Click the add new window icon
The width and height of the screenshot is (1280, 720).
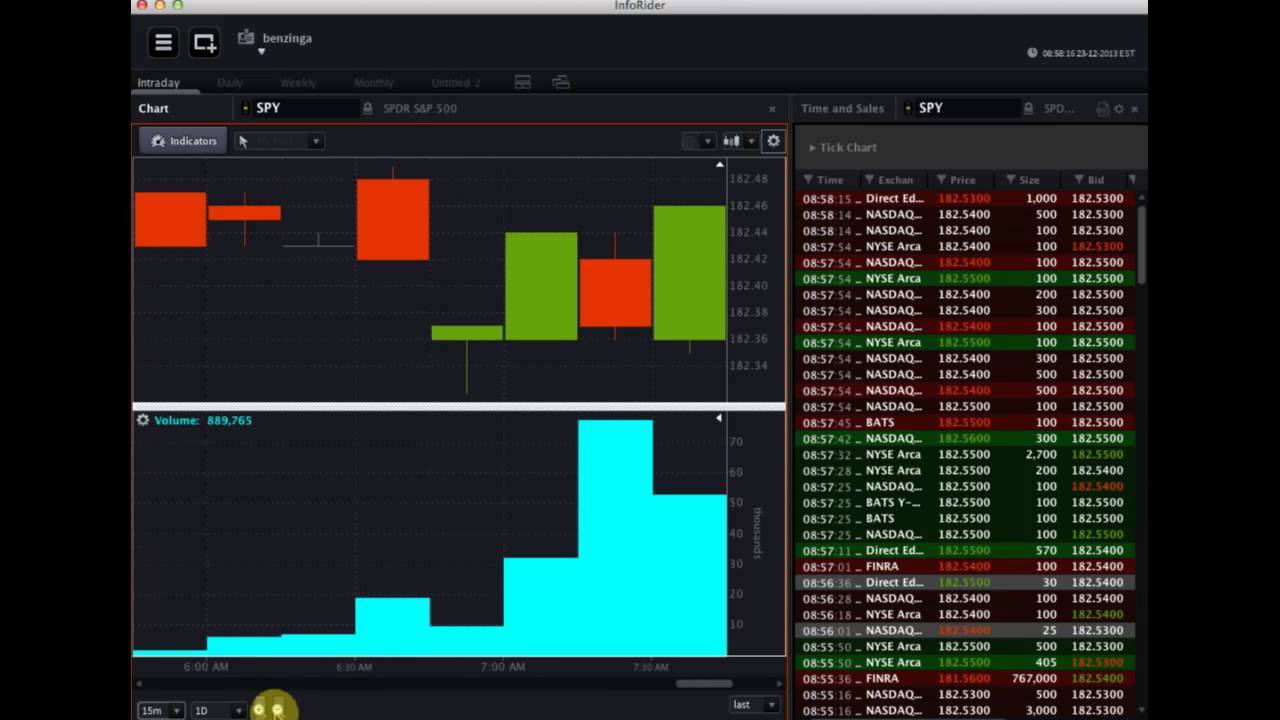[x=204, y=42]
